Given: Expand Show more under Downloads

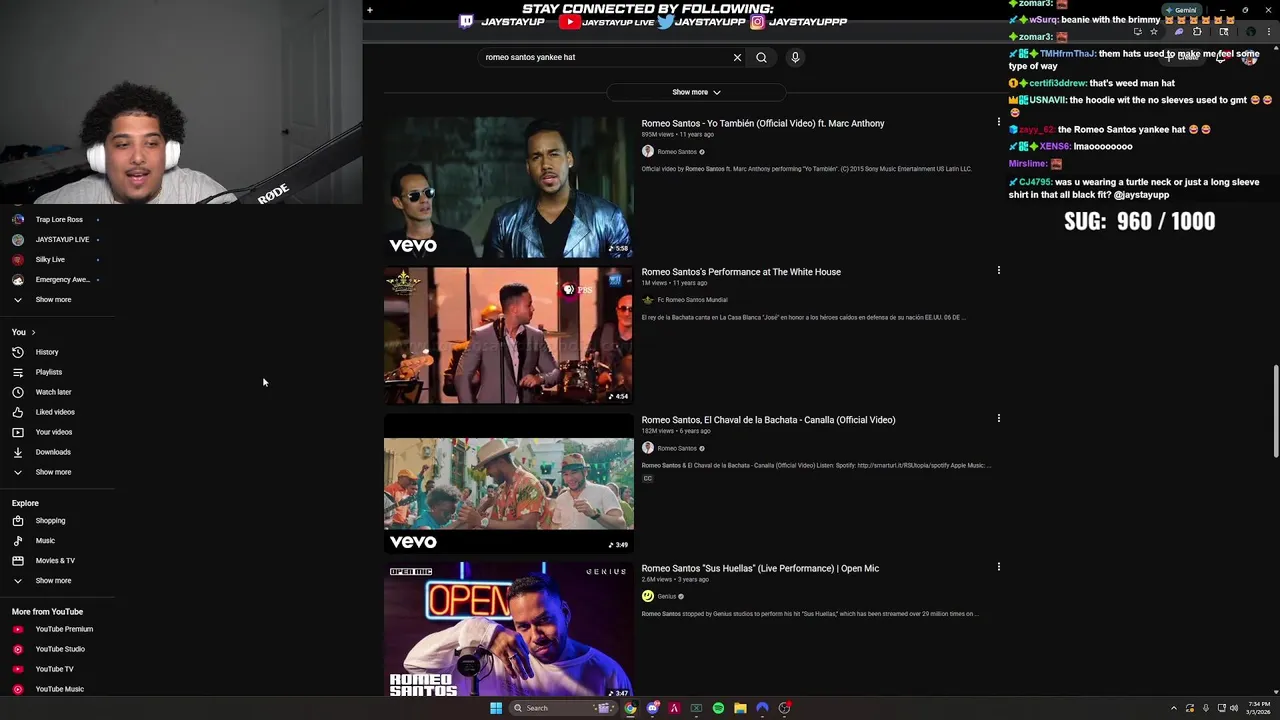Looking at the screenshot, I should [x=53, y=472].
